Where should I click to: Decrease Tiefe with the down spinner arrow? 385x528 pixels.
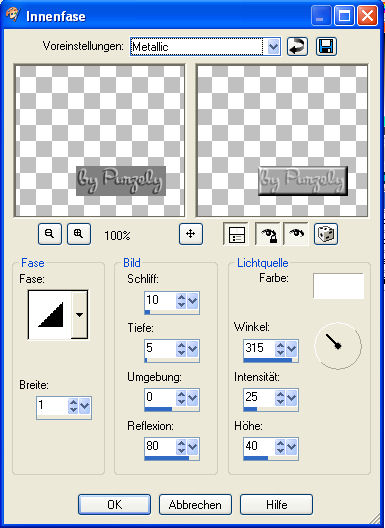click(181, 353)
